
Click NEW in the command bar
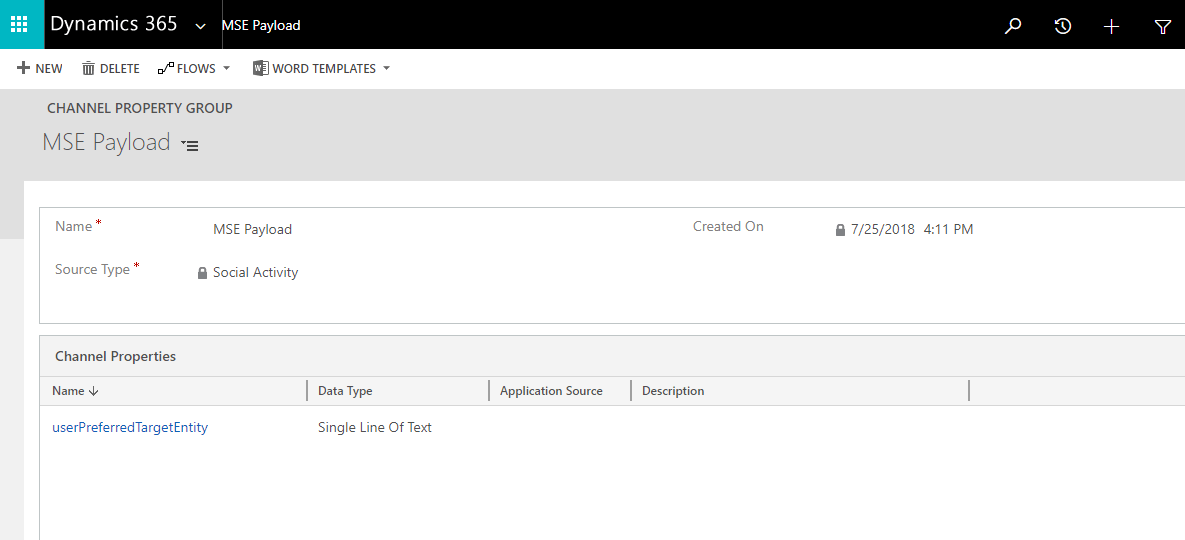40,69
